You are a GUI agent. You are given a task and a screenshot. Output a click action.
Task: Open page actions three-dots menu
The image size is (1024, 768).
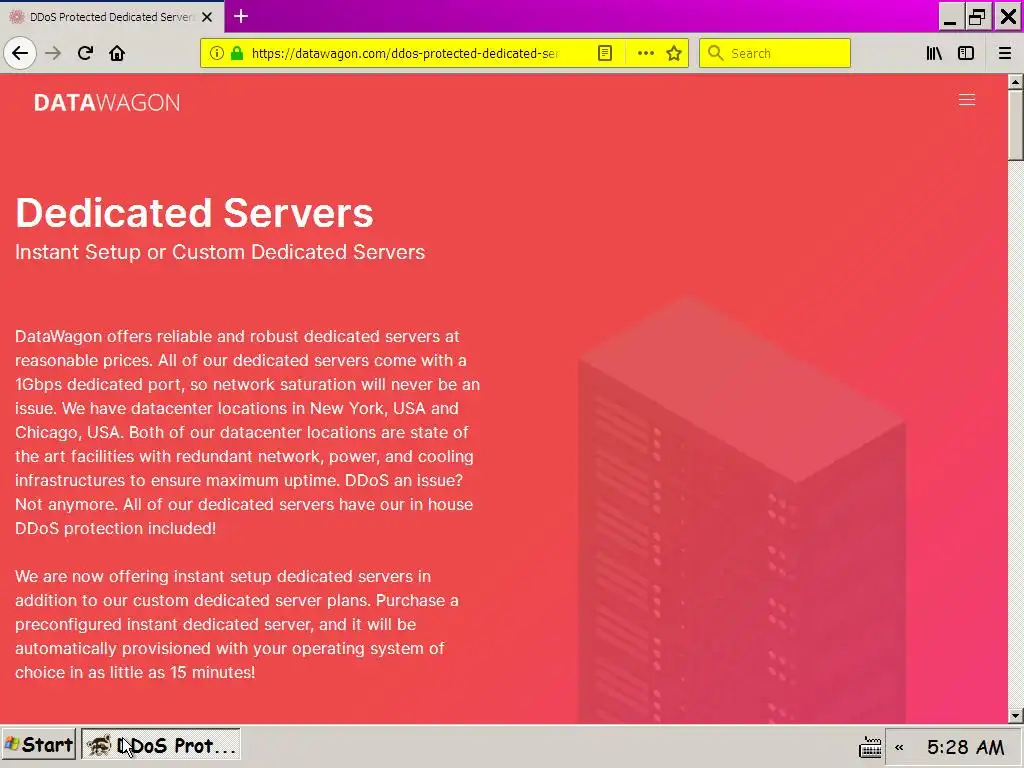tap(645, 53)
